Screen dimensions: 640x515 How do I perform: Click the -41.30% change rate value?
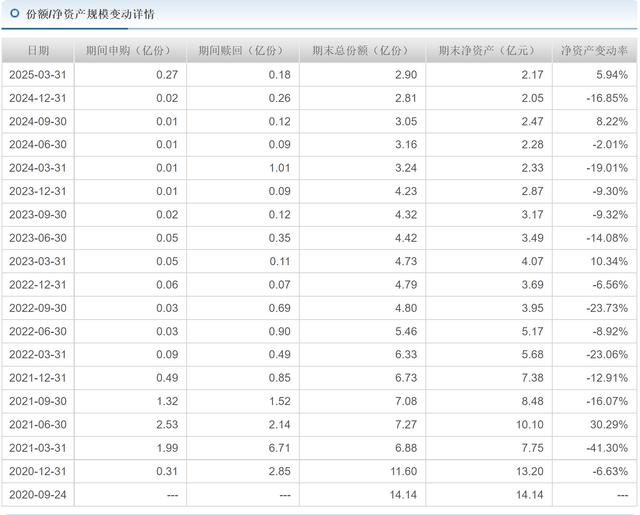pyautogui.click(x=607, y=448)
